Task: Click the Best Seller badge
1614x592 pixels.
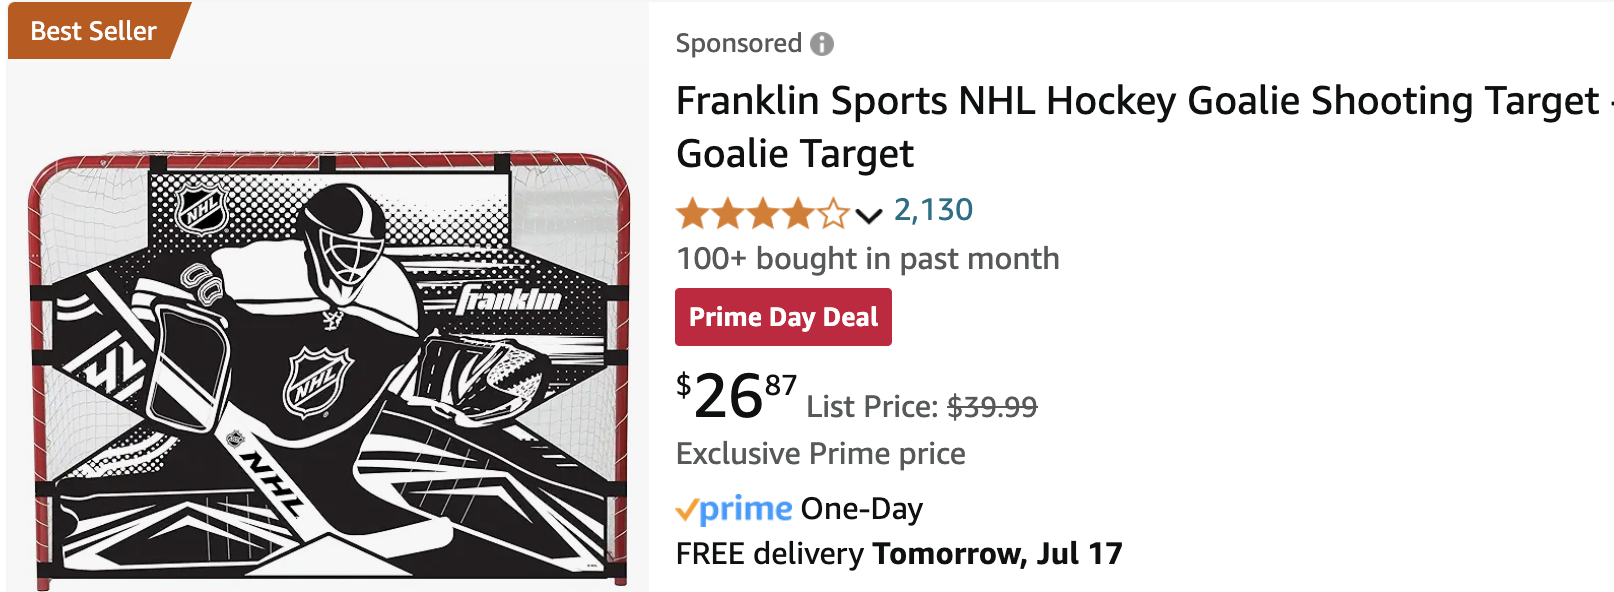Action: coord(97,31)
